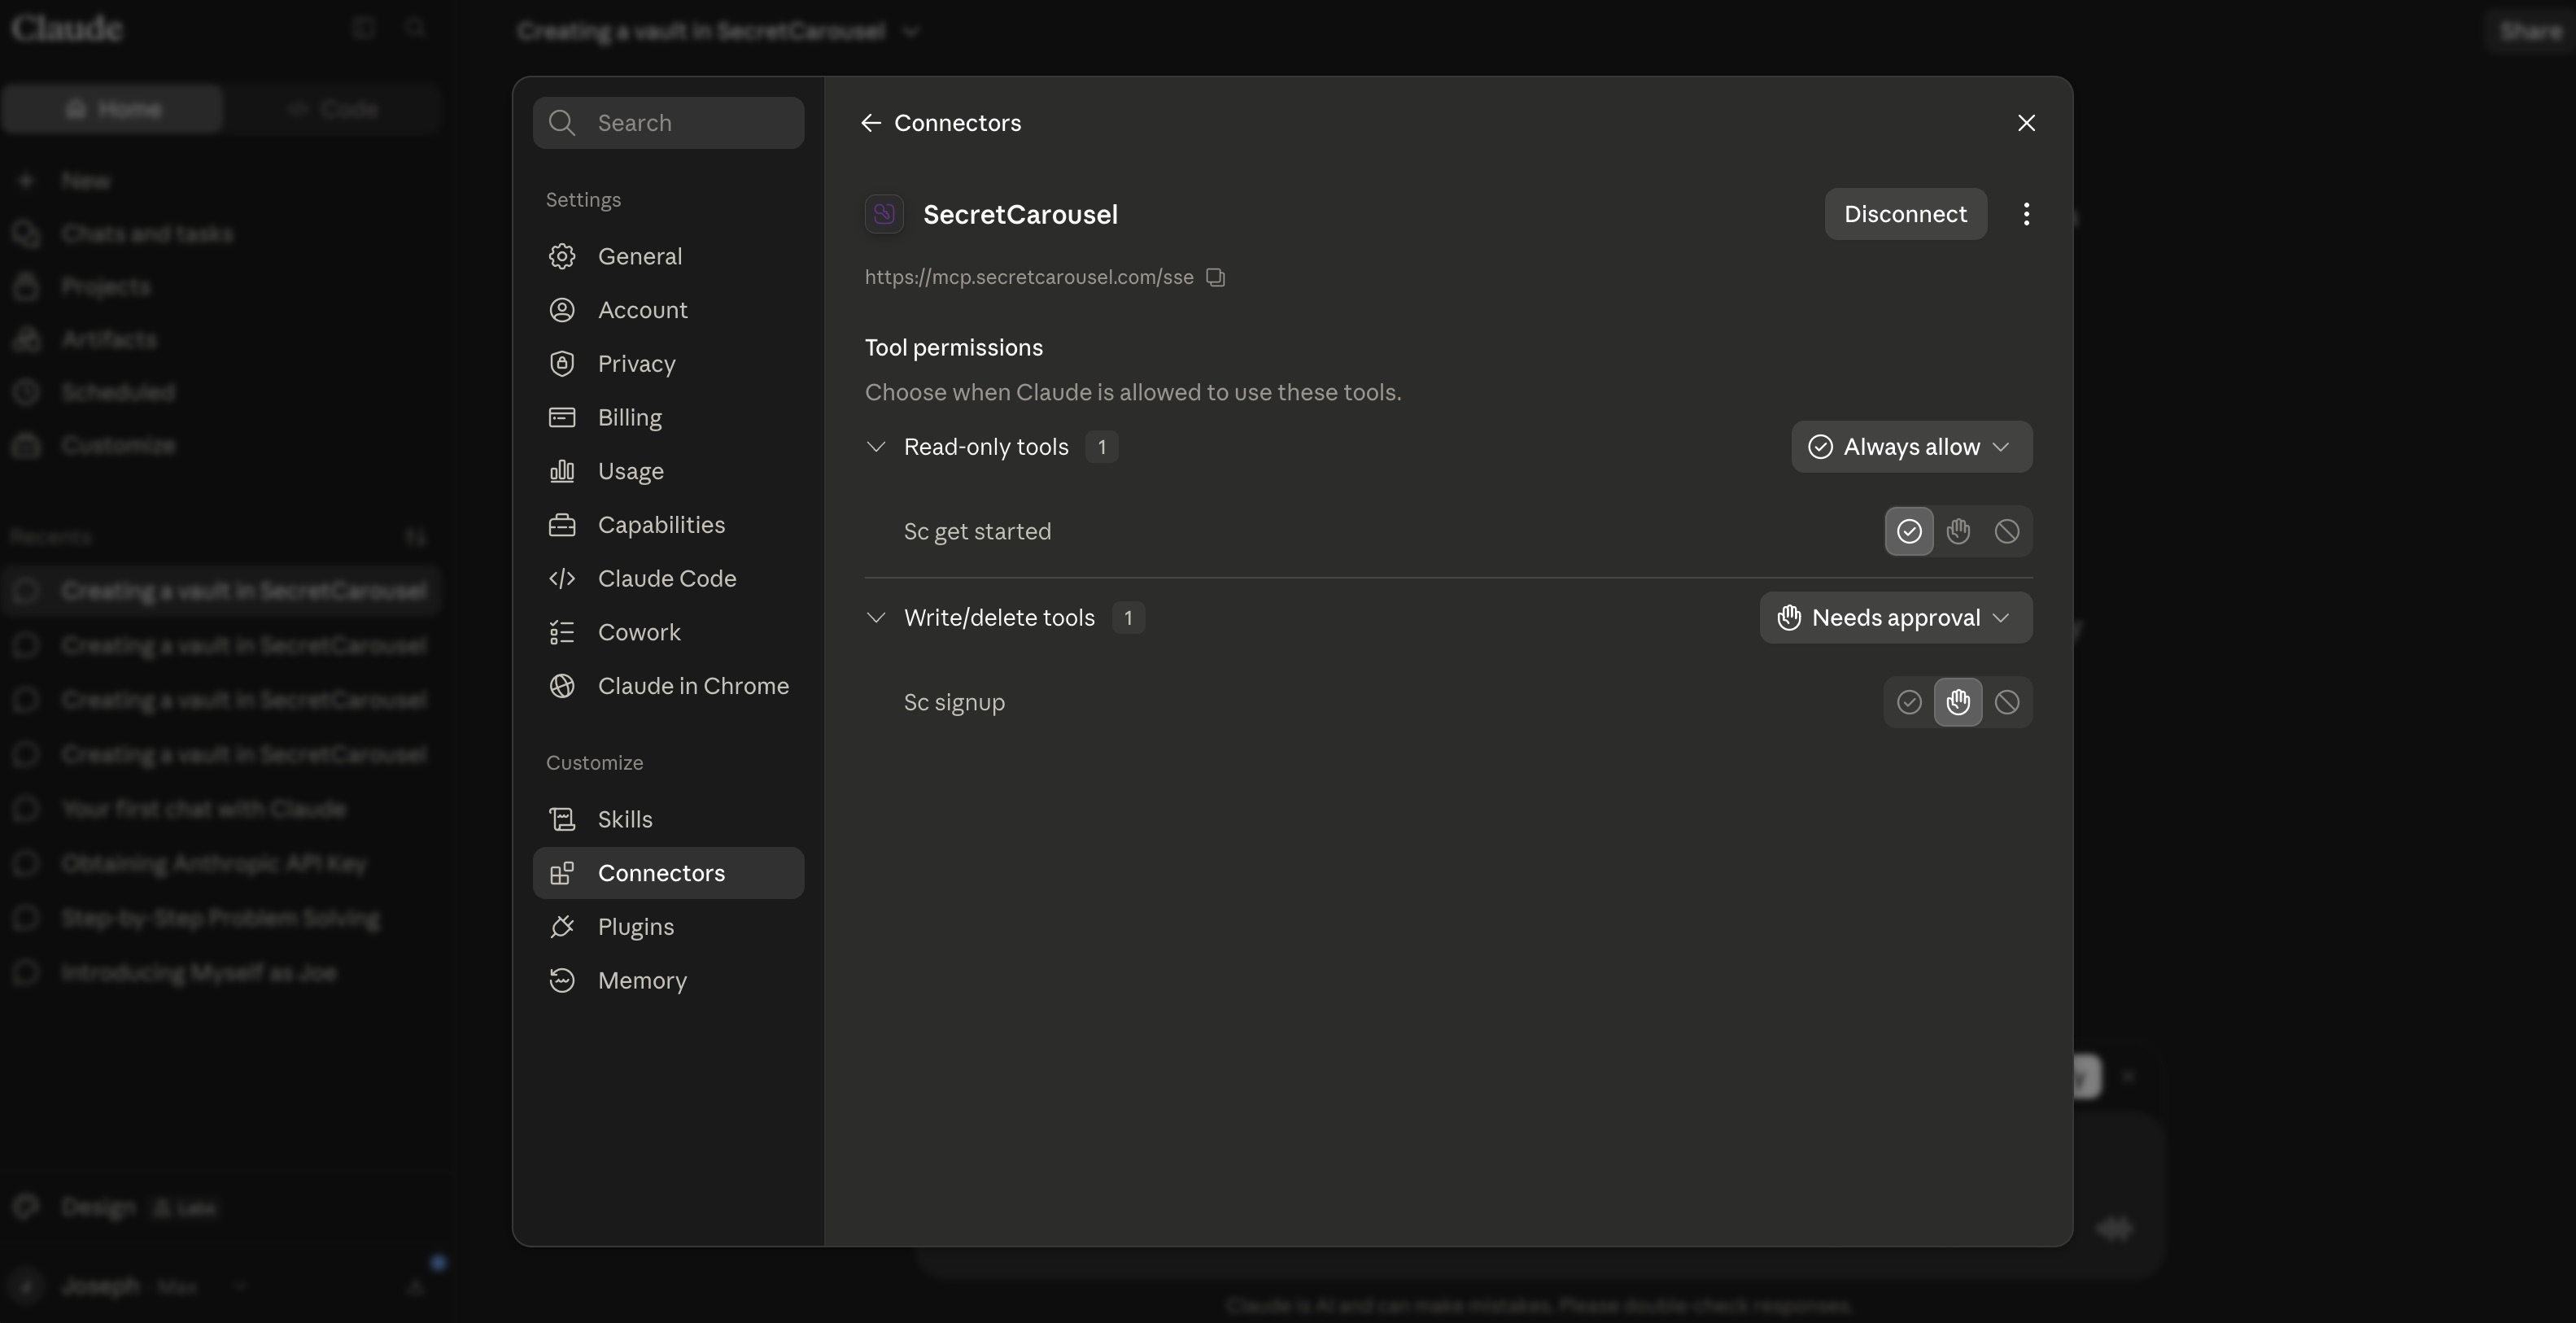Image resolution: width=2576 pixels, height=1323 pixels.
Task: Click the Read-only tools count badge
Action: [x=1102, y=447]
